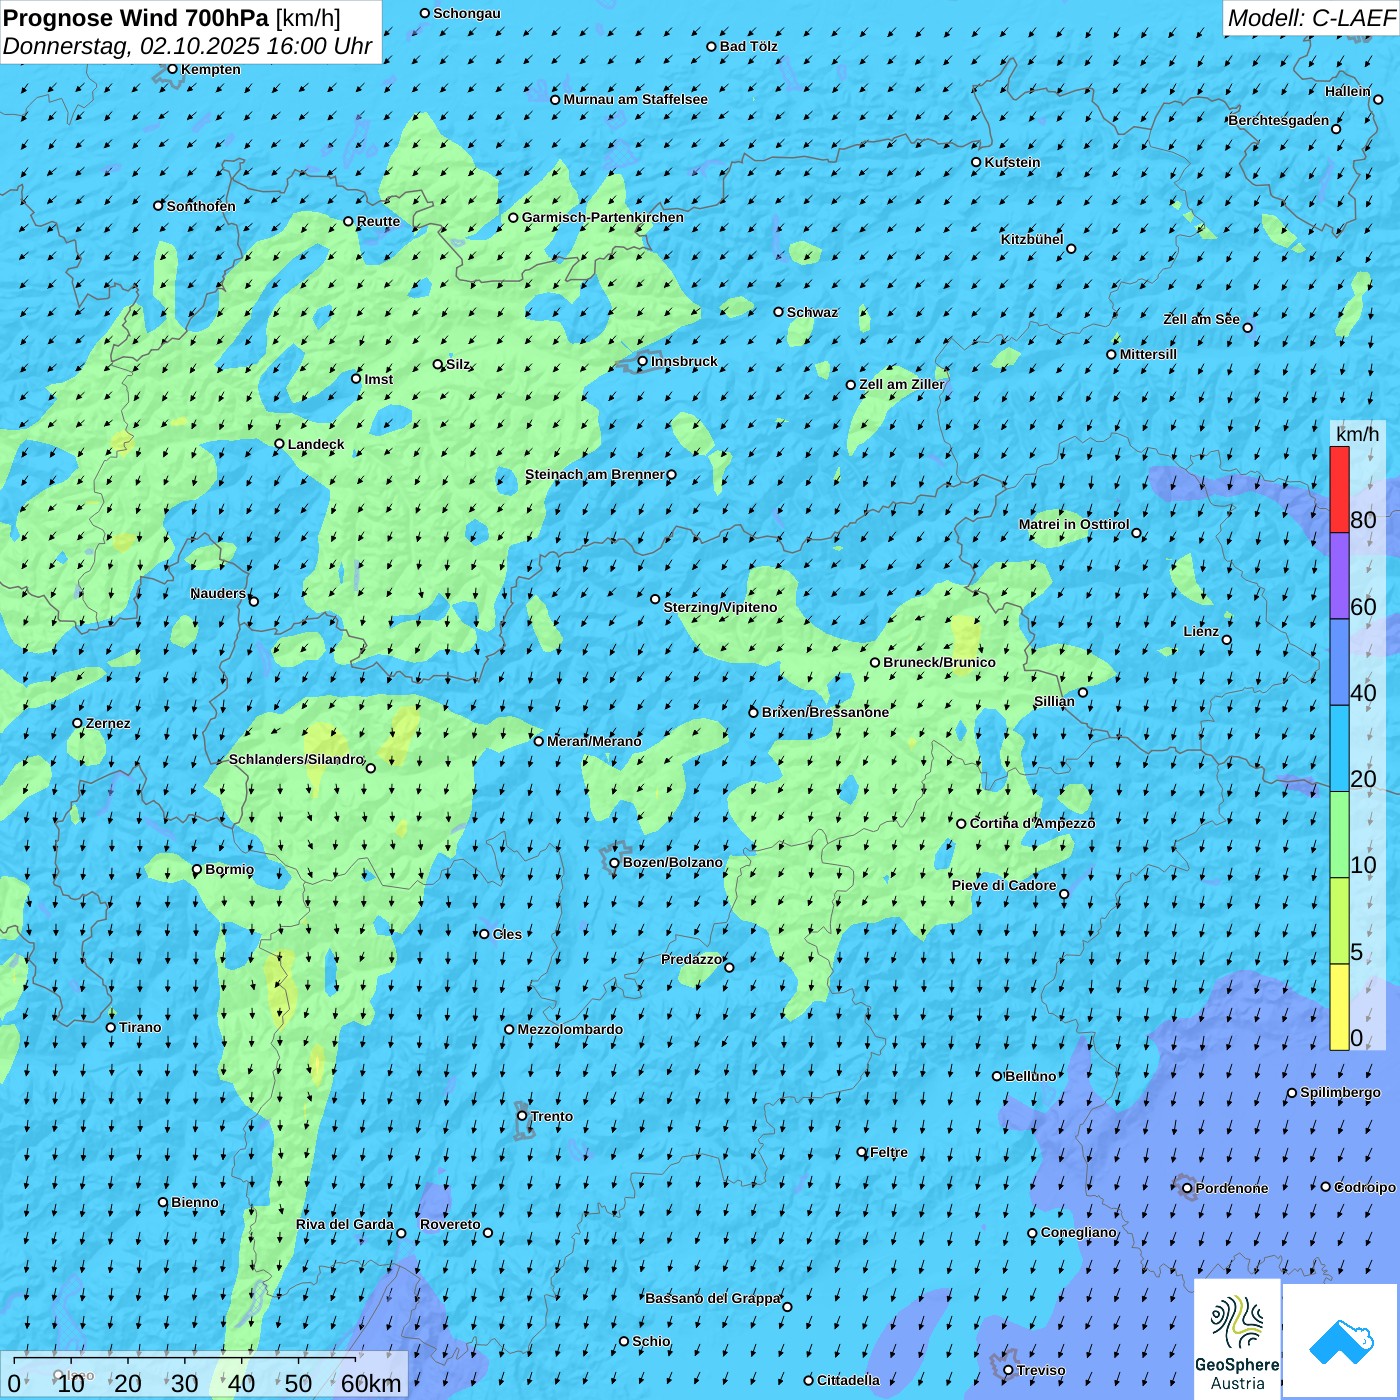Click the 'Reutte' label

pyautogui.click(x=378, y=221)
